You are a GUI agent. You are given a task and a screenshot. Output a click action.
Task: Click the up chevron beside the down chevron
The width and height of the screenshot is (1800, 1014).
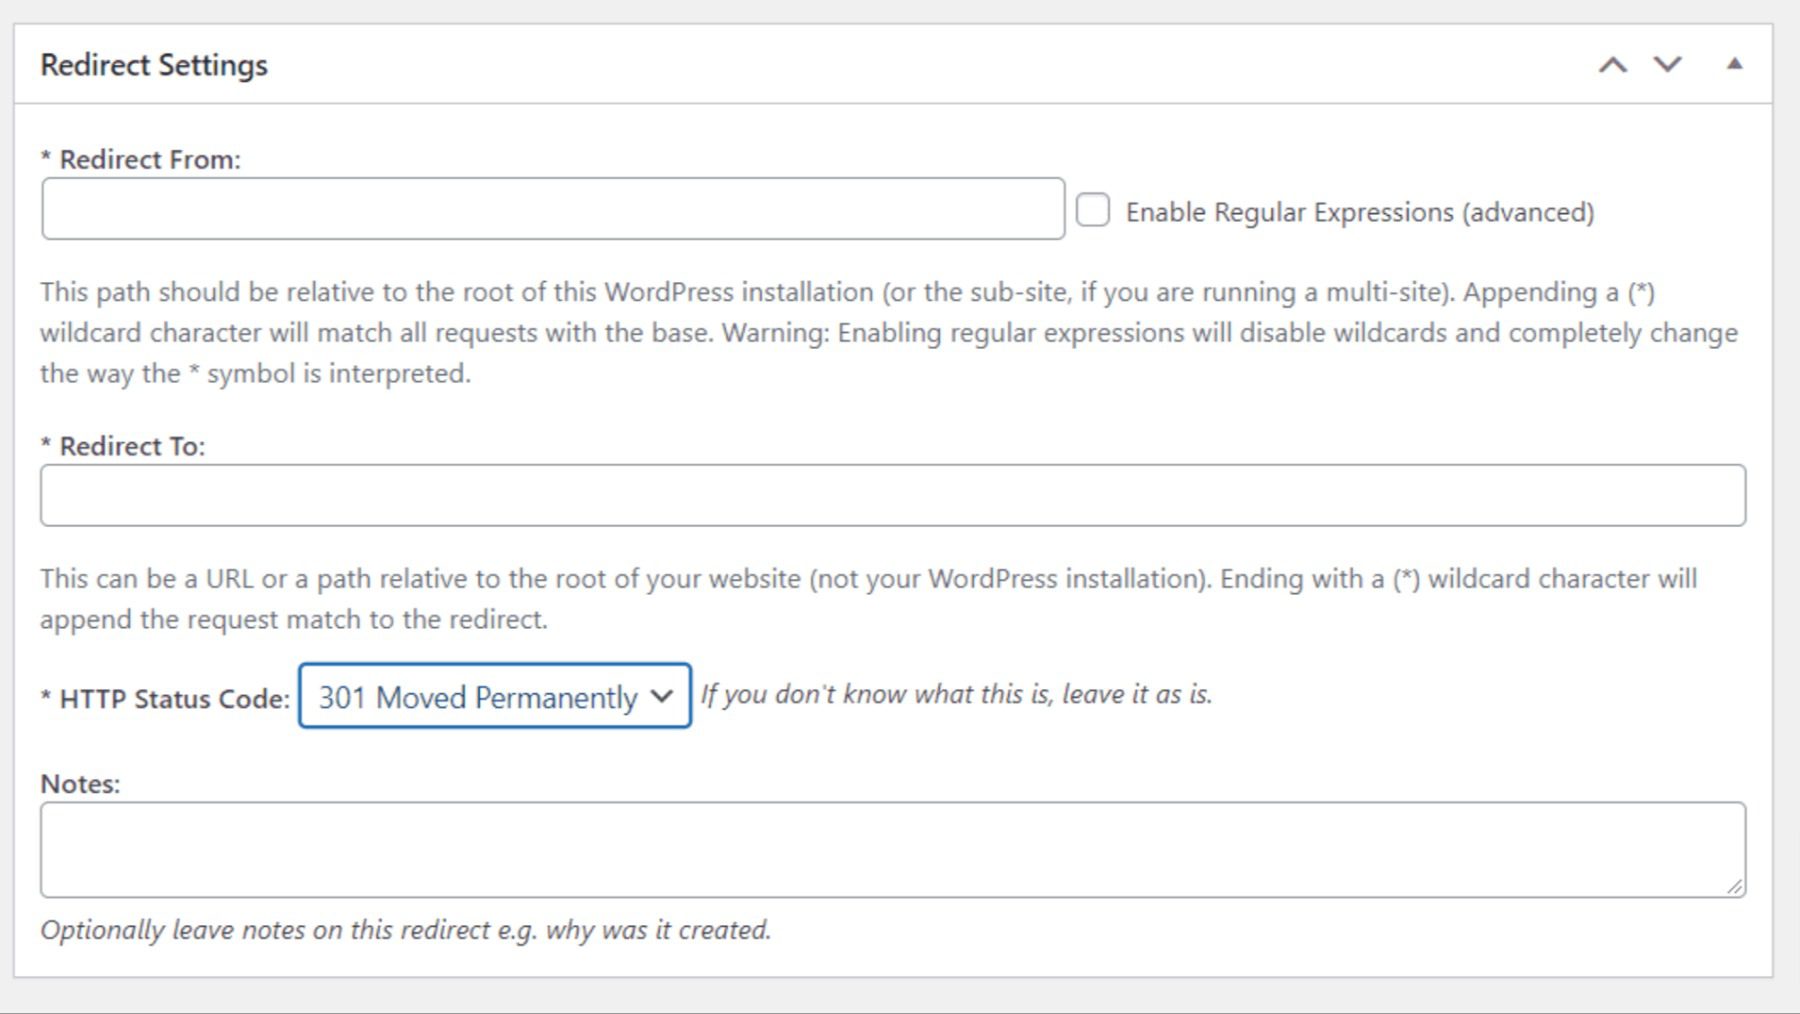point(1613,62)
